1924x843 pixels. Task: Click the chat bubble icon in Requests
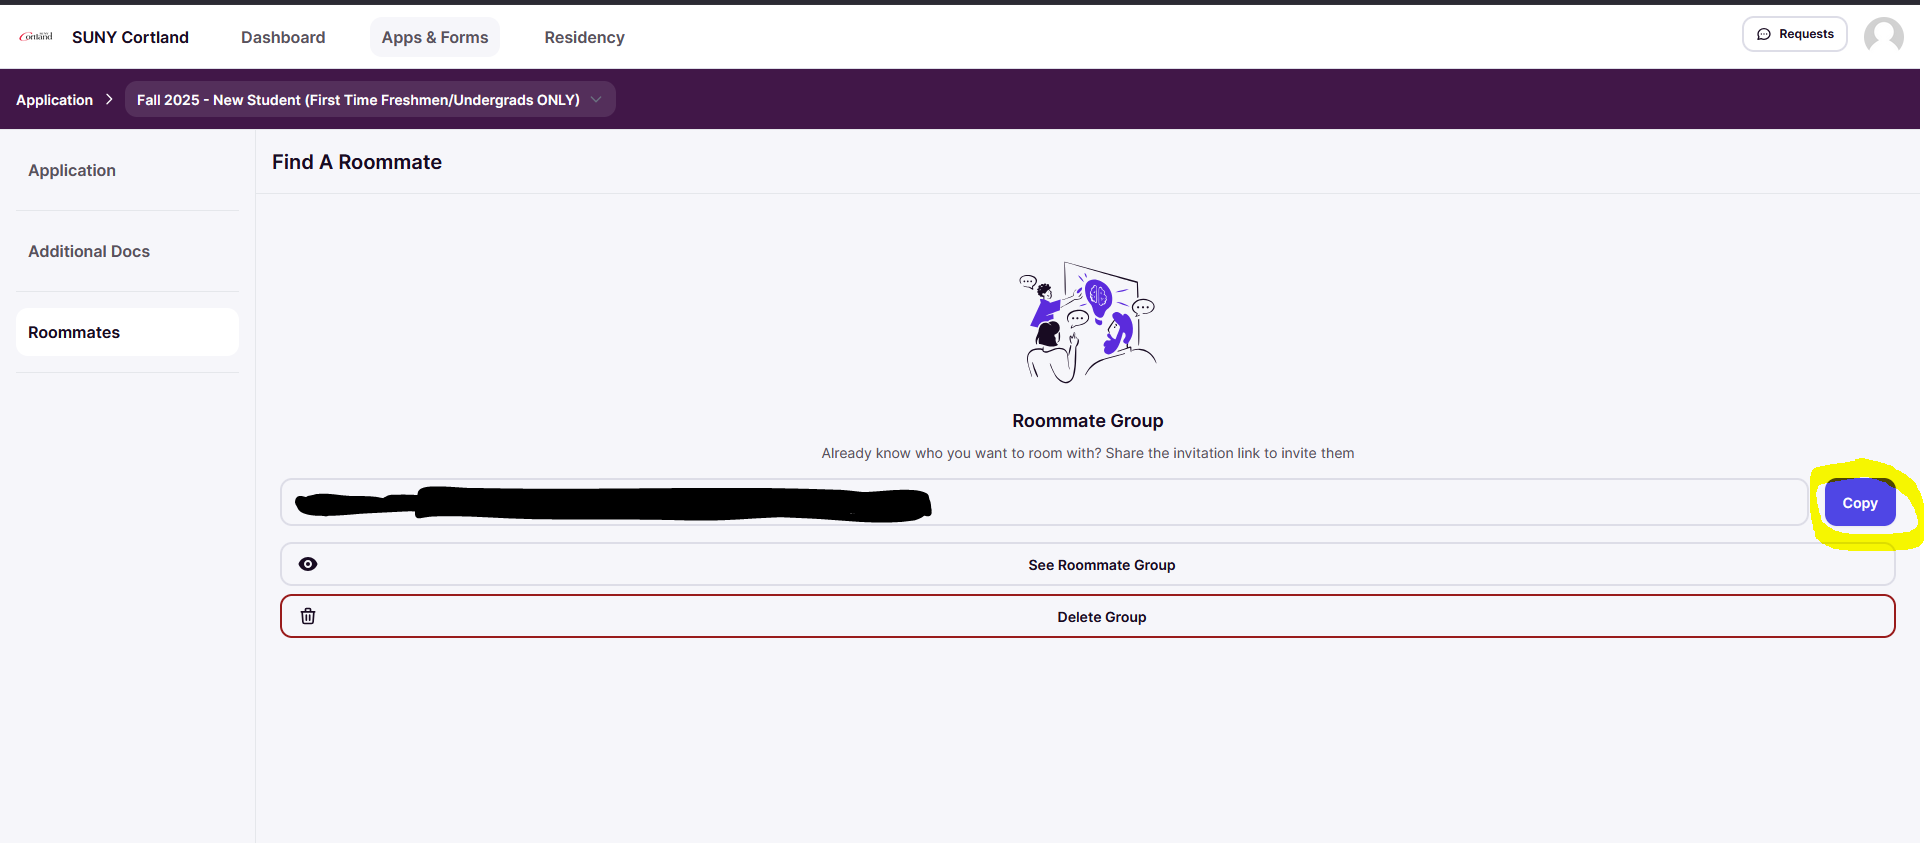point(1764,34)
